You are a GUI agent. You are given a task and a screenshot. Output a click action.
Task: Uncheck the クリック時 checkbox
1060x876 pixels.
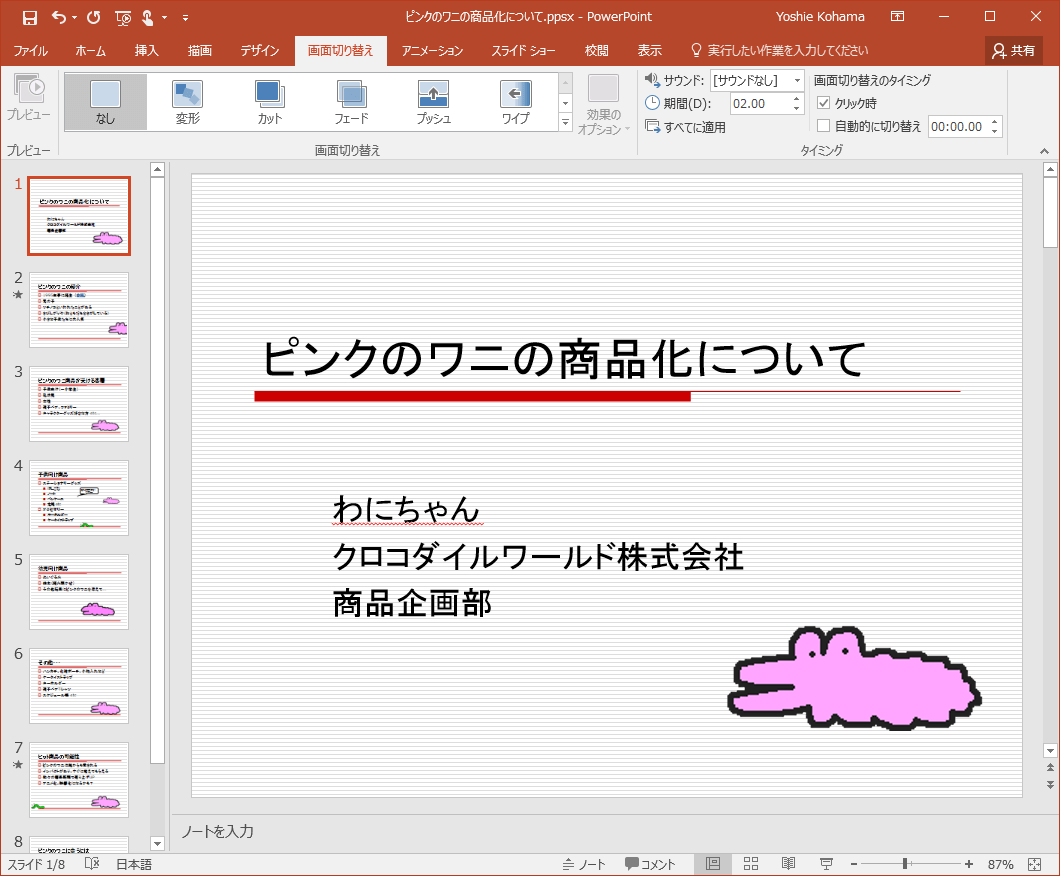(824, 103)
